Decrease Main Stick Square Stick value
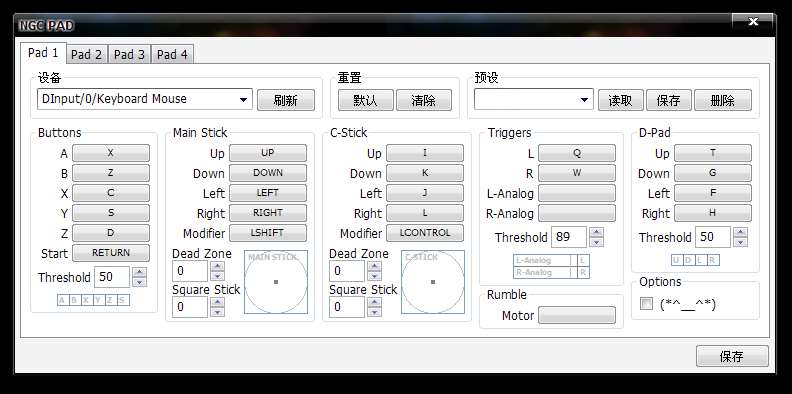Viewport: 792px width, 394px height. [217, 312]
